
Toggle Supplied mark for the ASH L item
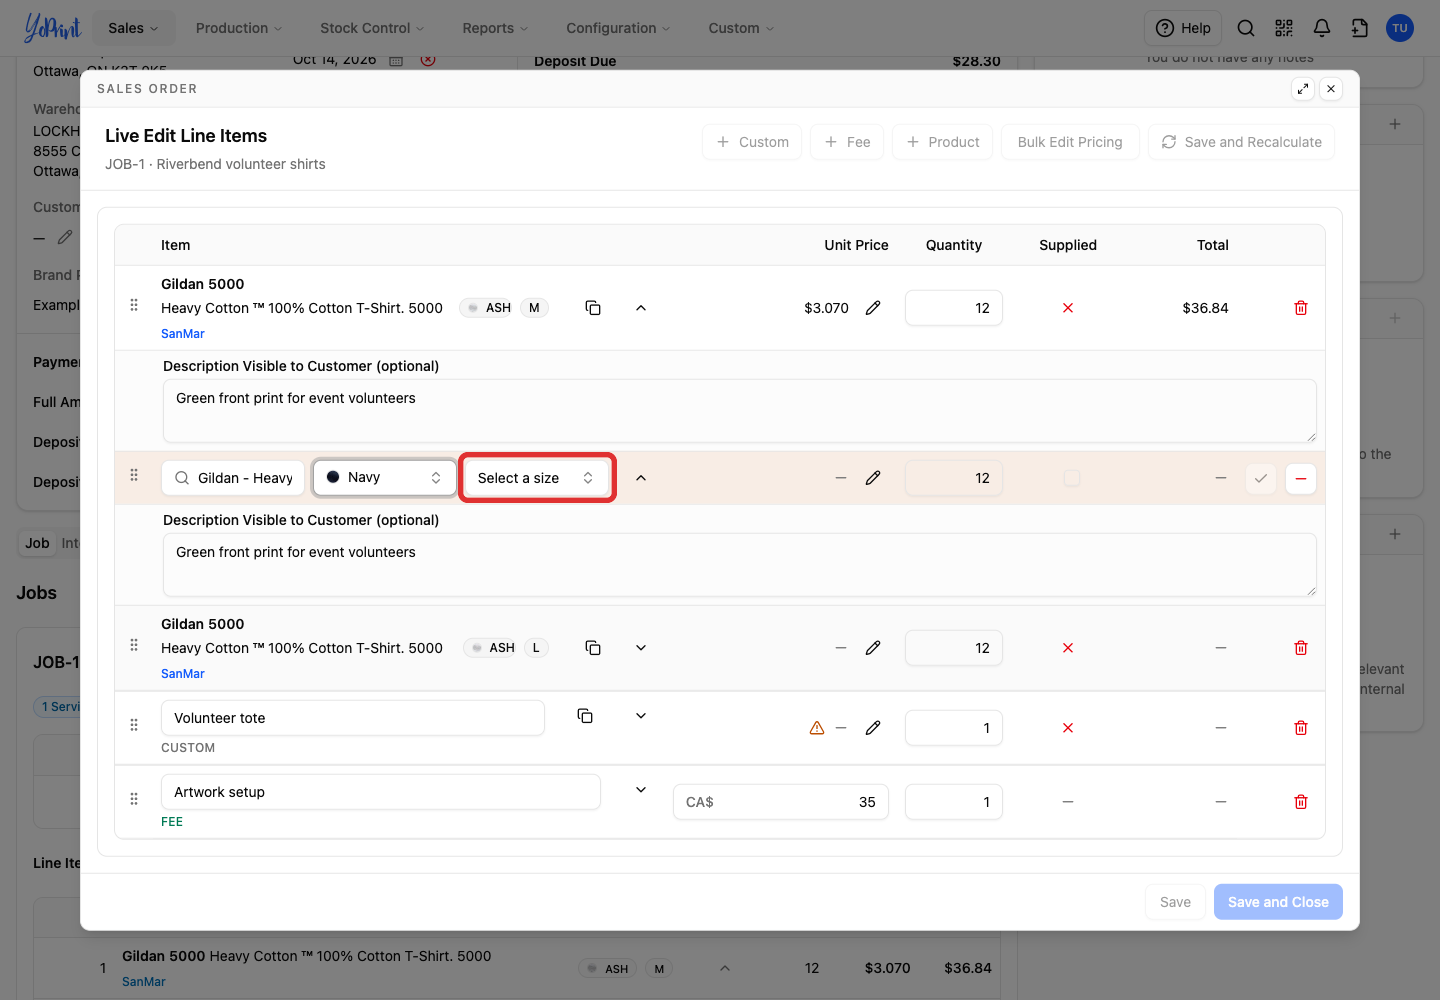(x=1068, y=648)
